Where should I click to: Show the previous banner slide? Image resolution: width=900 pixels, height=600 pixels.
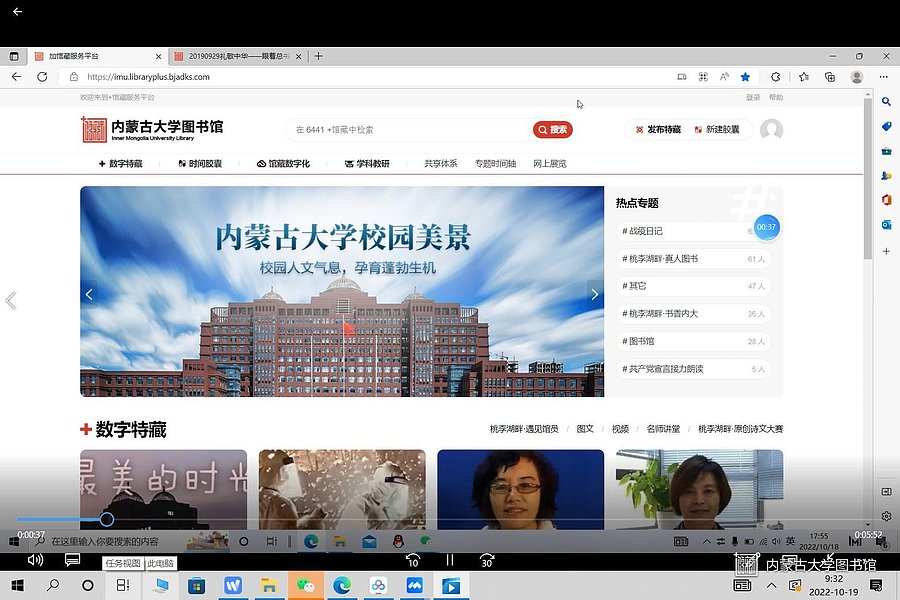click(89, 295)
